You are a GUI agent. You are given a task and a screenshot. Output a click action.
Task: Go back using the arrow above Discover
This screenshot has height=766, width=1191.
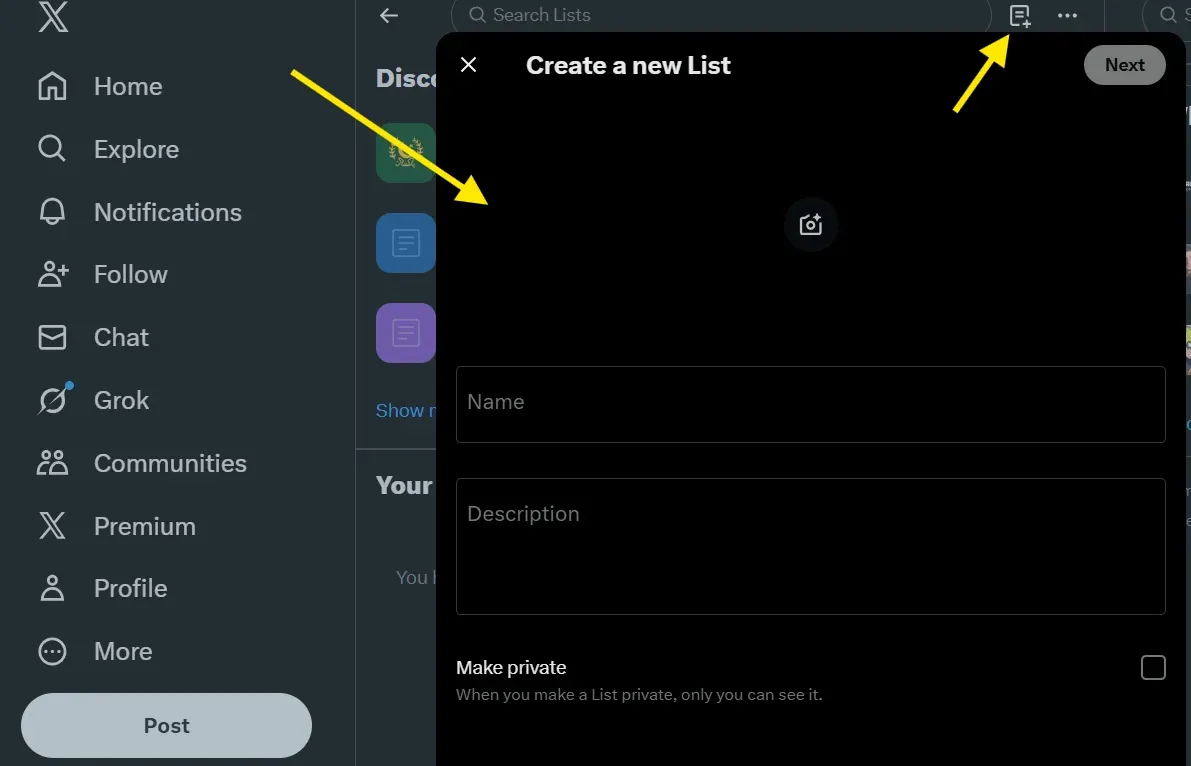(388, 15)
